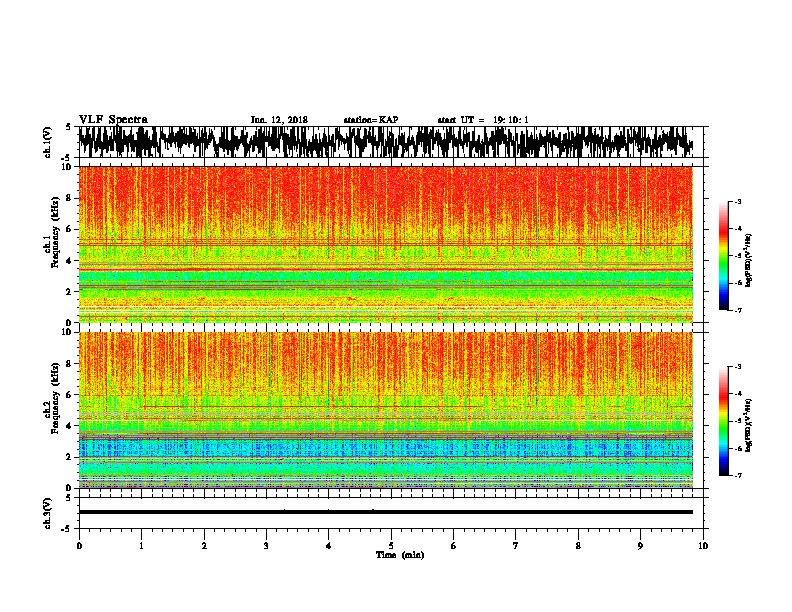Click the time axis tick label 4

329,546
